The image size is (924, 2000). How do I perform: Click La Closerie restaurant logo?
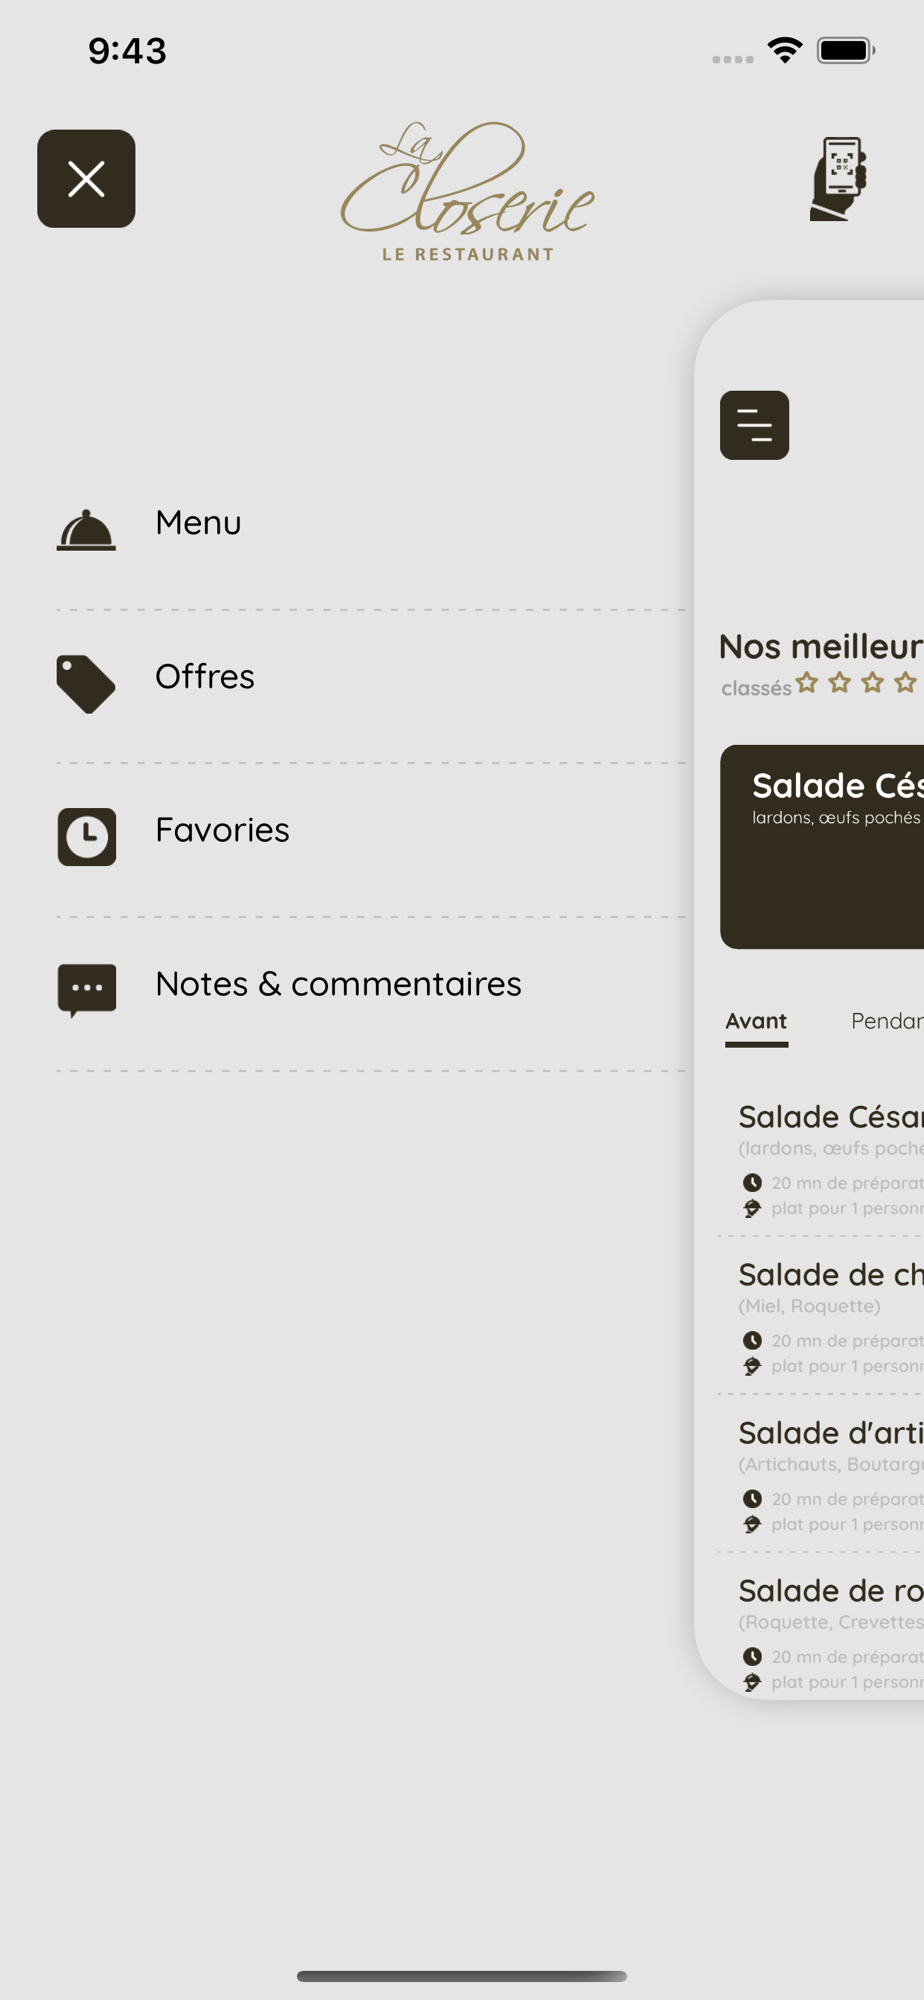467,190
